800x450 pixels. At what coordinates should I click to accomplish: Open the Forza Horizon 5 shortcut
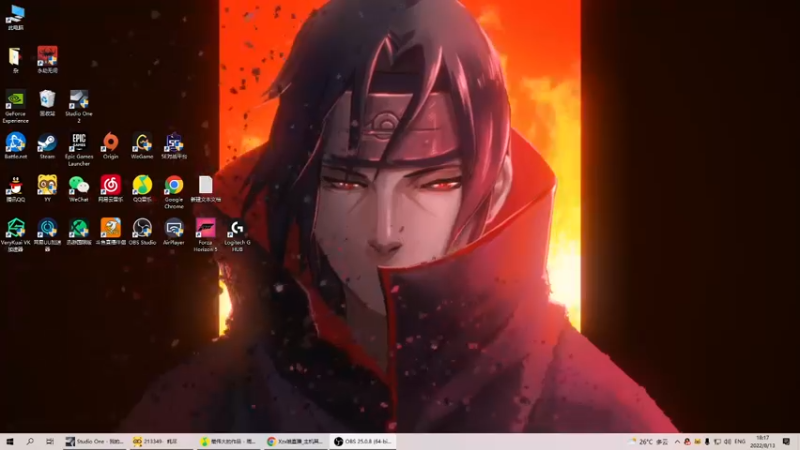[205, 235]
